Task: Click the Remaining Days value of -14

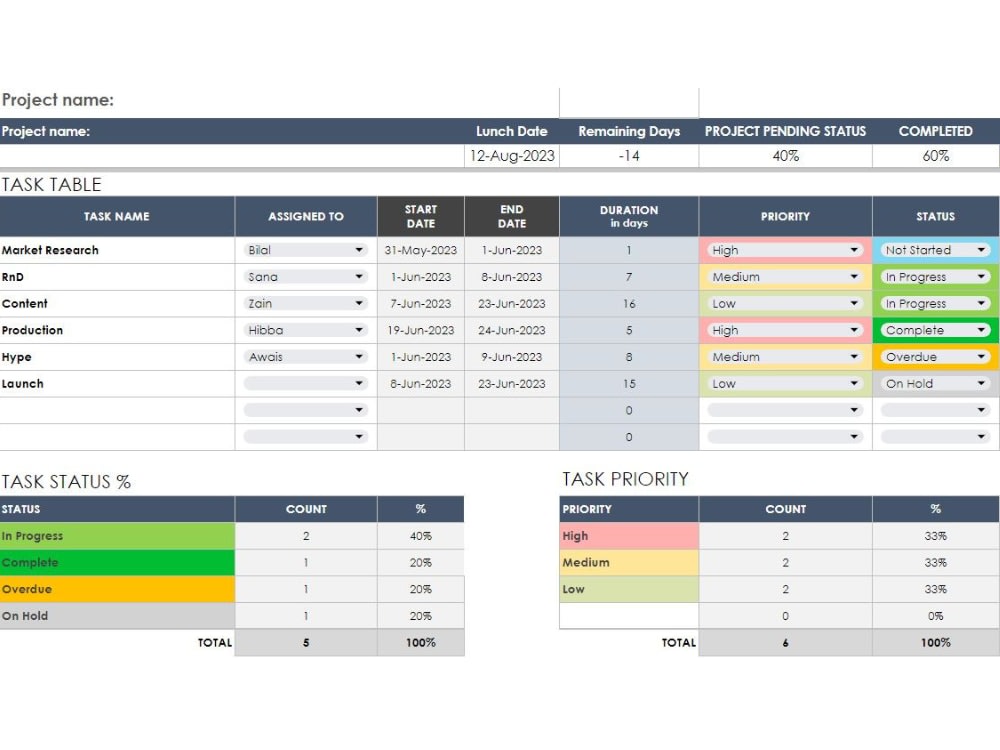Action: click(x=628, y=155)
